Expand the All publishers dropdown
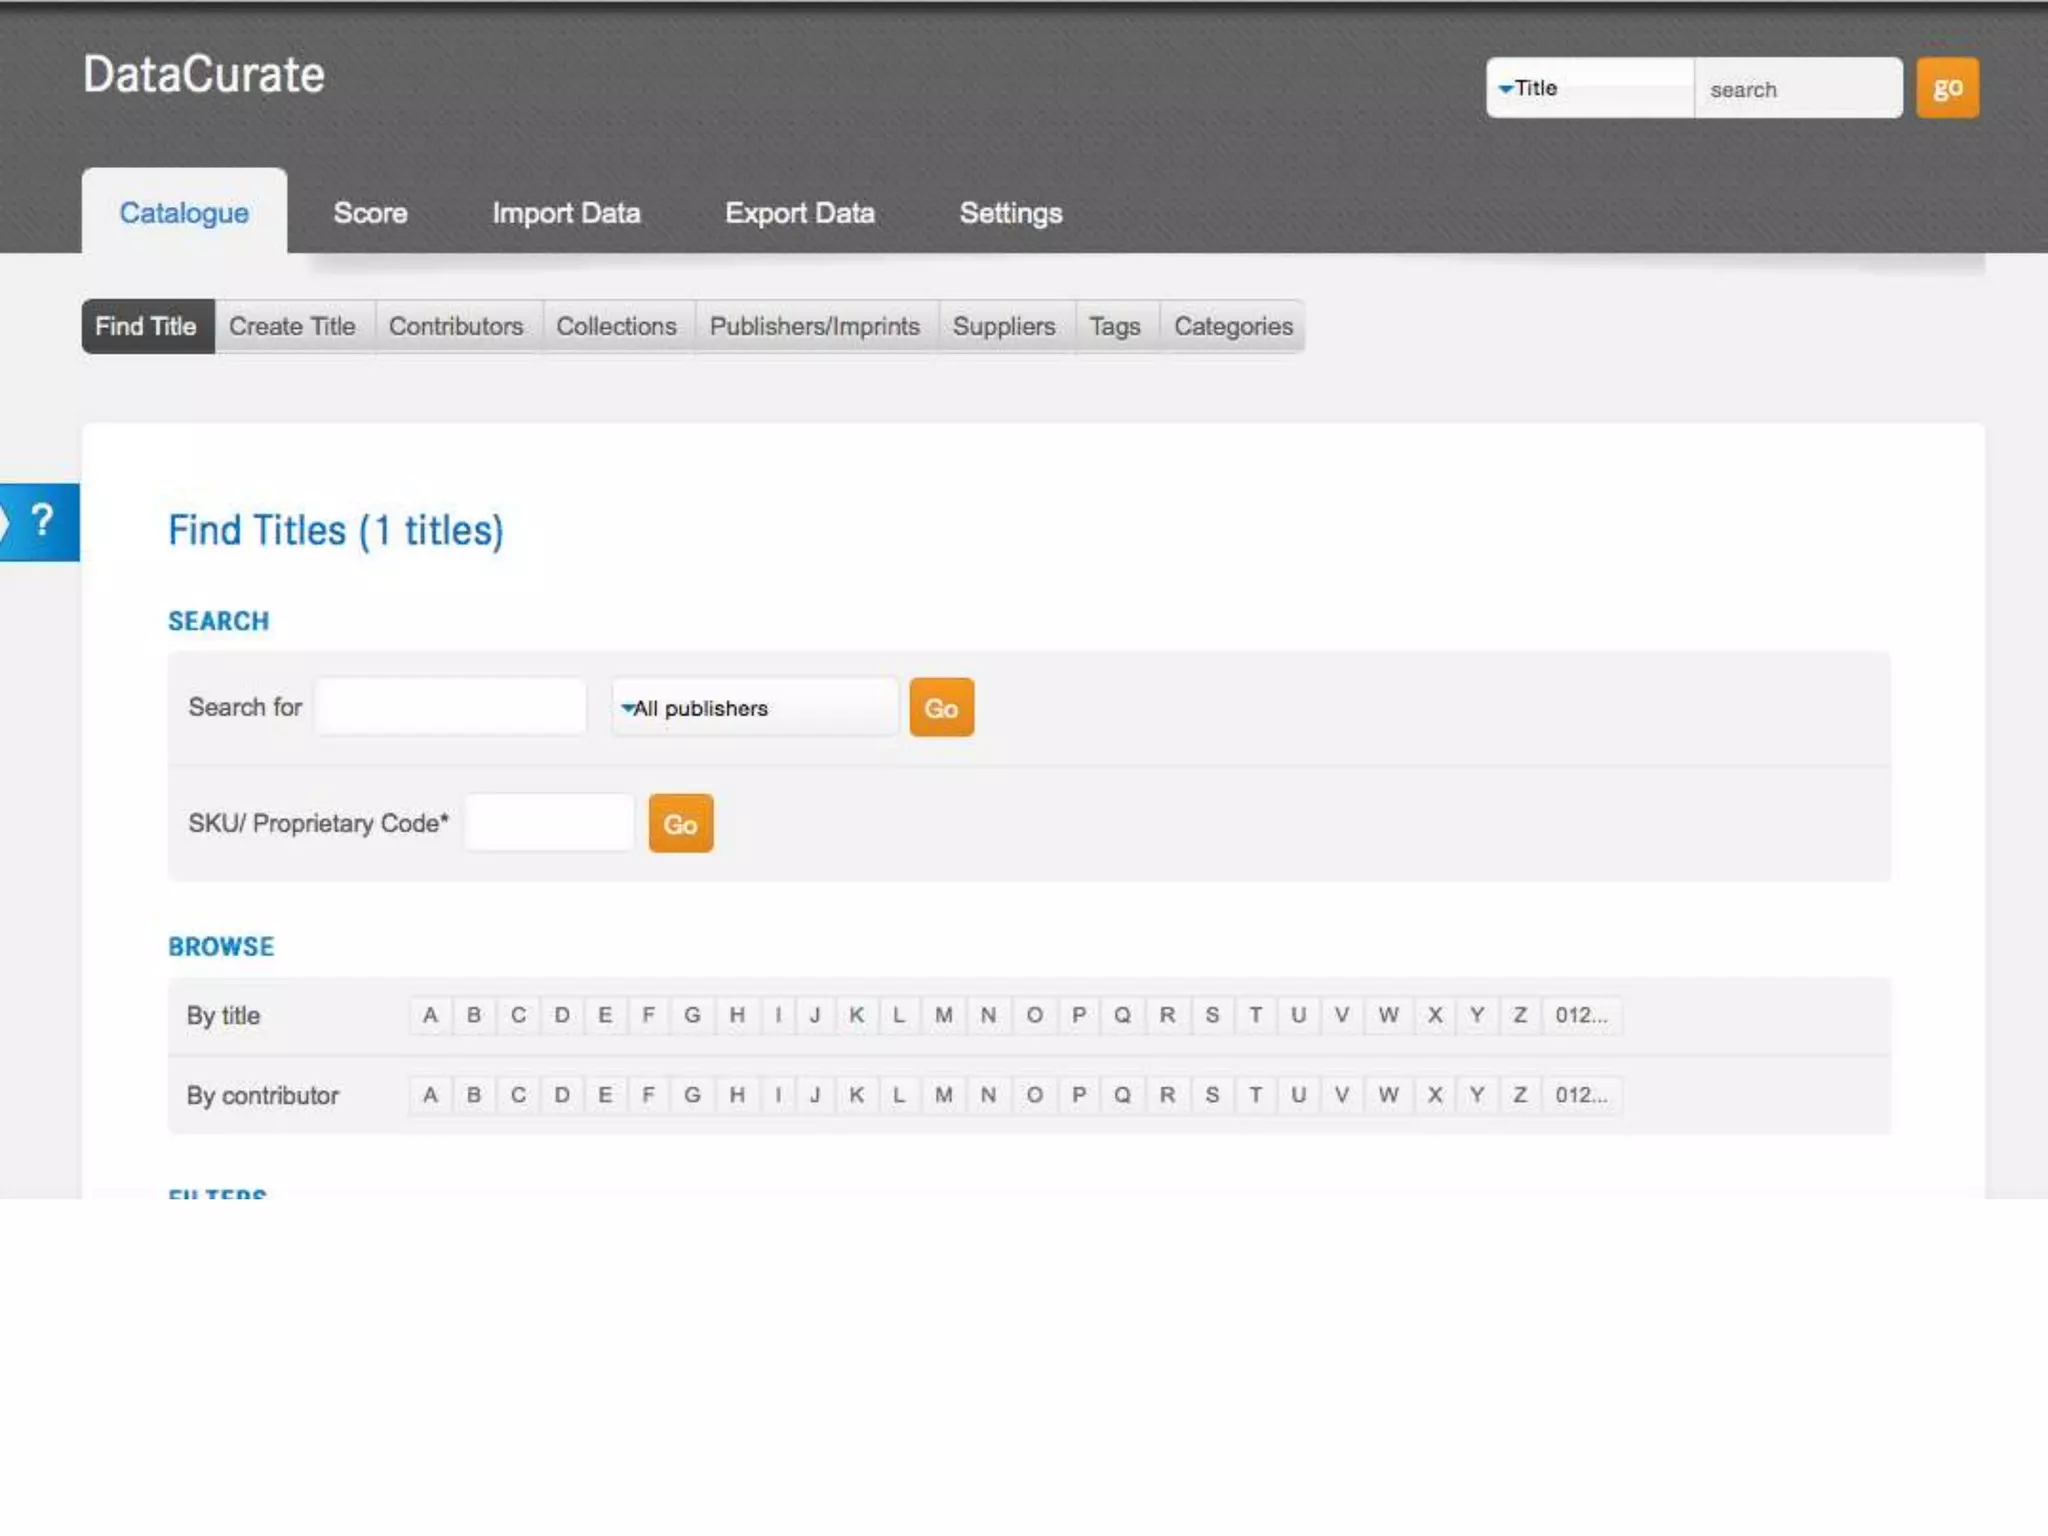 point(754,708)
